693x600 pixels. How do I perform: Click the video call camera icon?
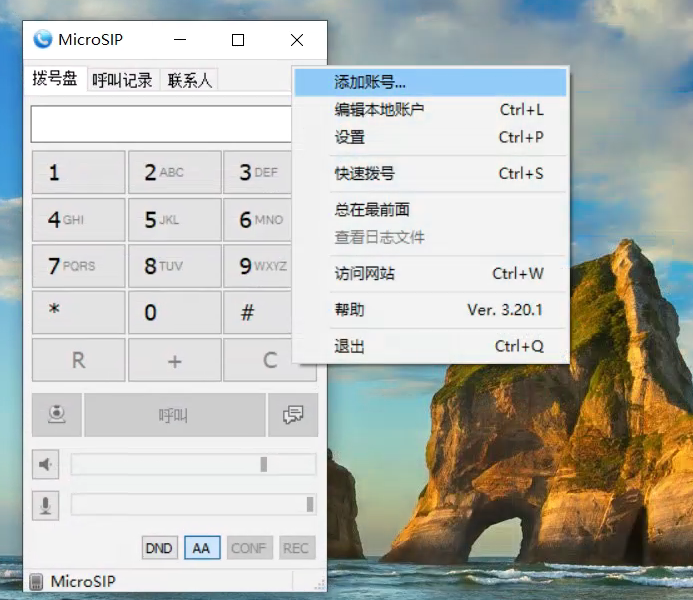(57, 415)
